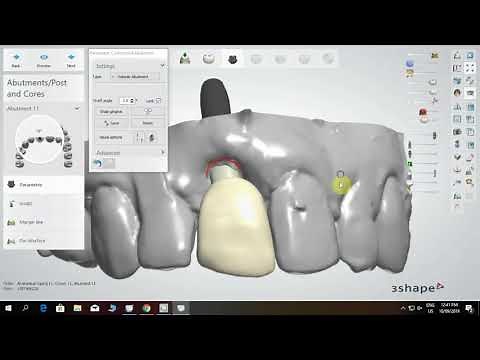Click the dark tooth icon beside sliders icon

[152, 137]
